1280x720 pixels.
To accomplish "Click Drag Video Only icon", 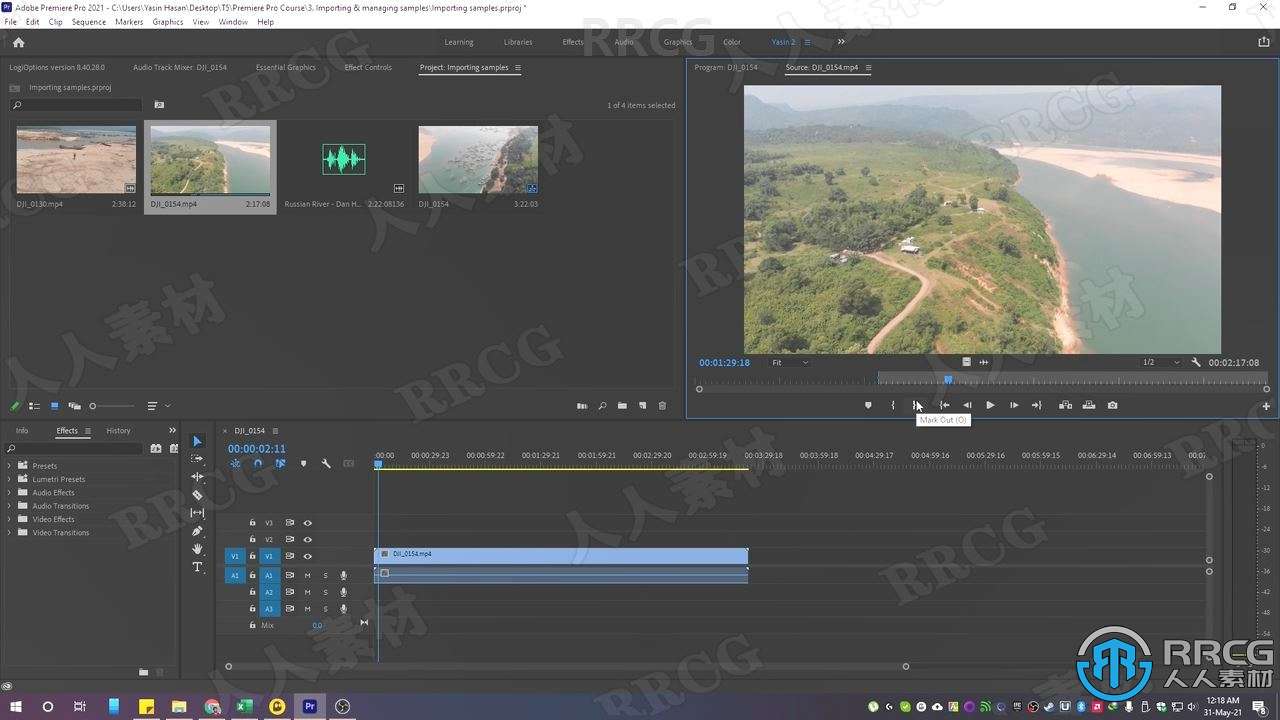I will coord(967,362).
